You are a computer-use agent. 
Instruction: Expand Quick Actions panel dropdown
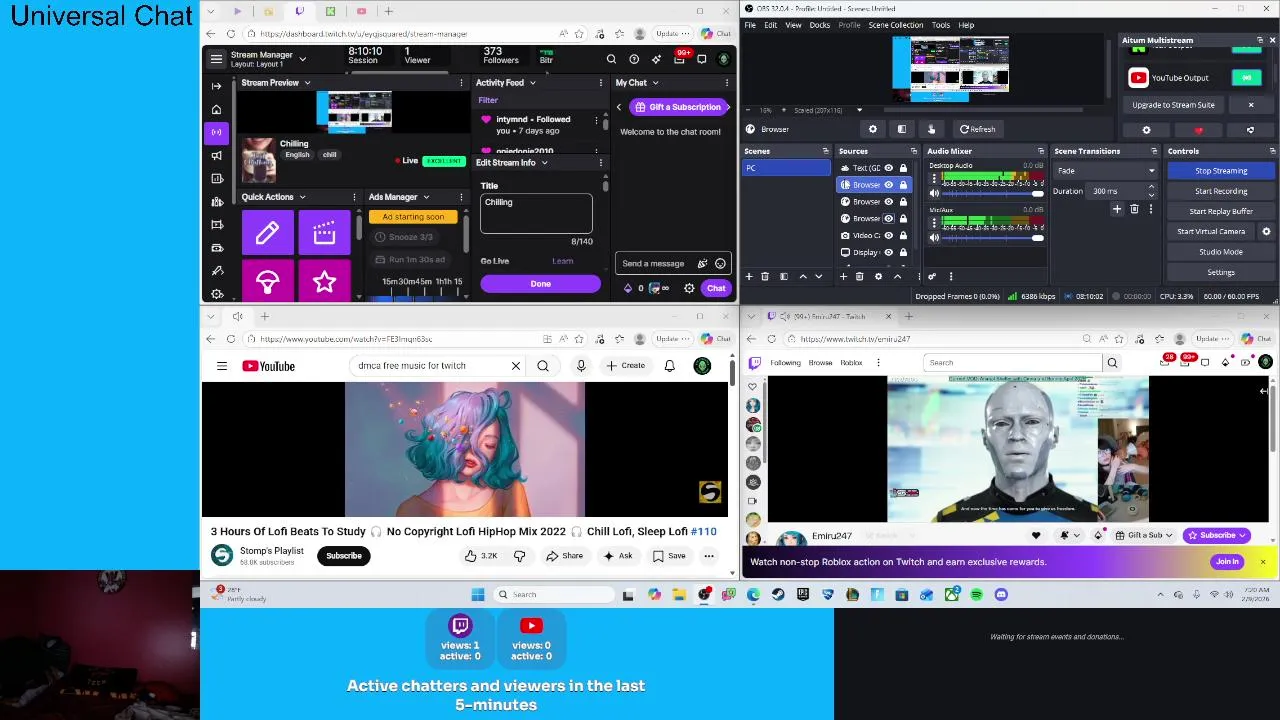pyautogui.click(x=302, y=197)
